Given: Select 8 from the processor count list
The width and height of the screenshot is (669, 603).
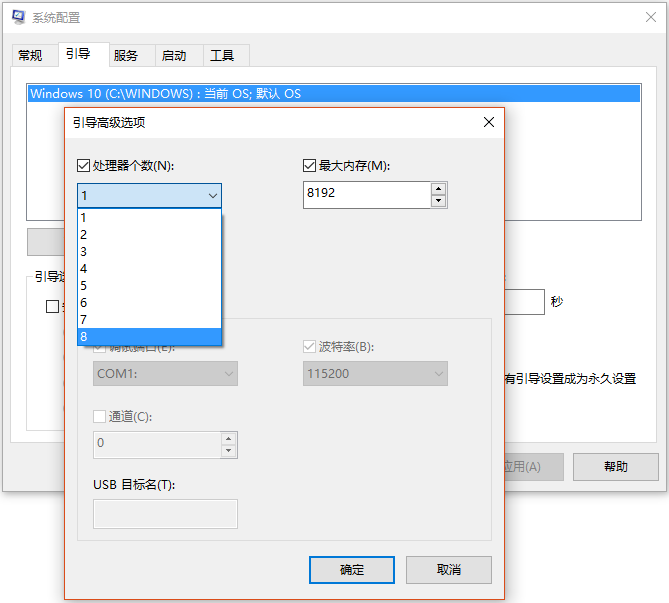Looking at the screenshot, I should click(x=148, y=336).
